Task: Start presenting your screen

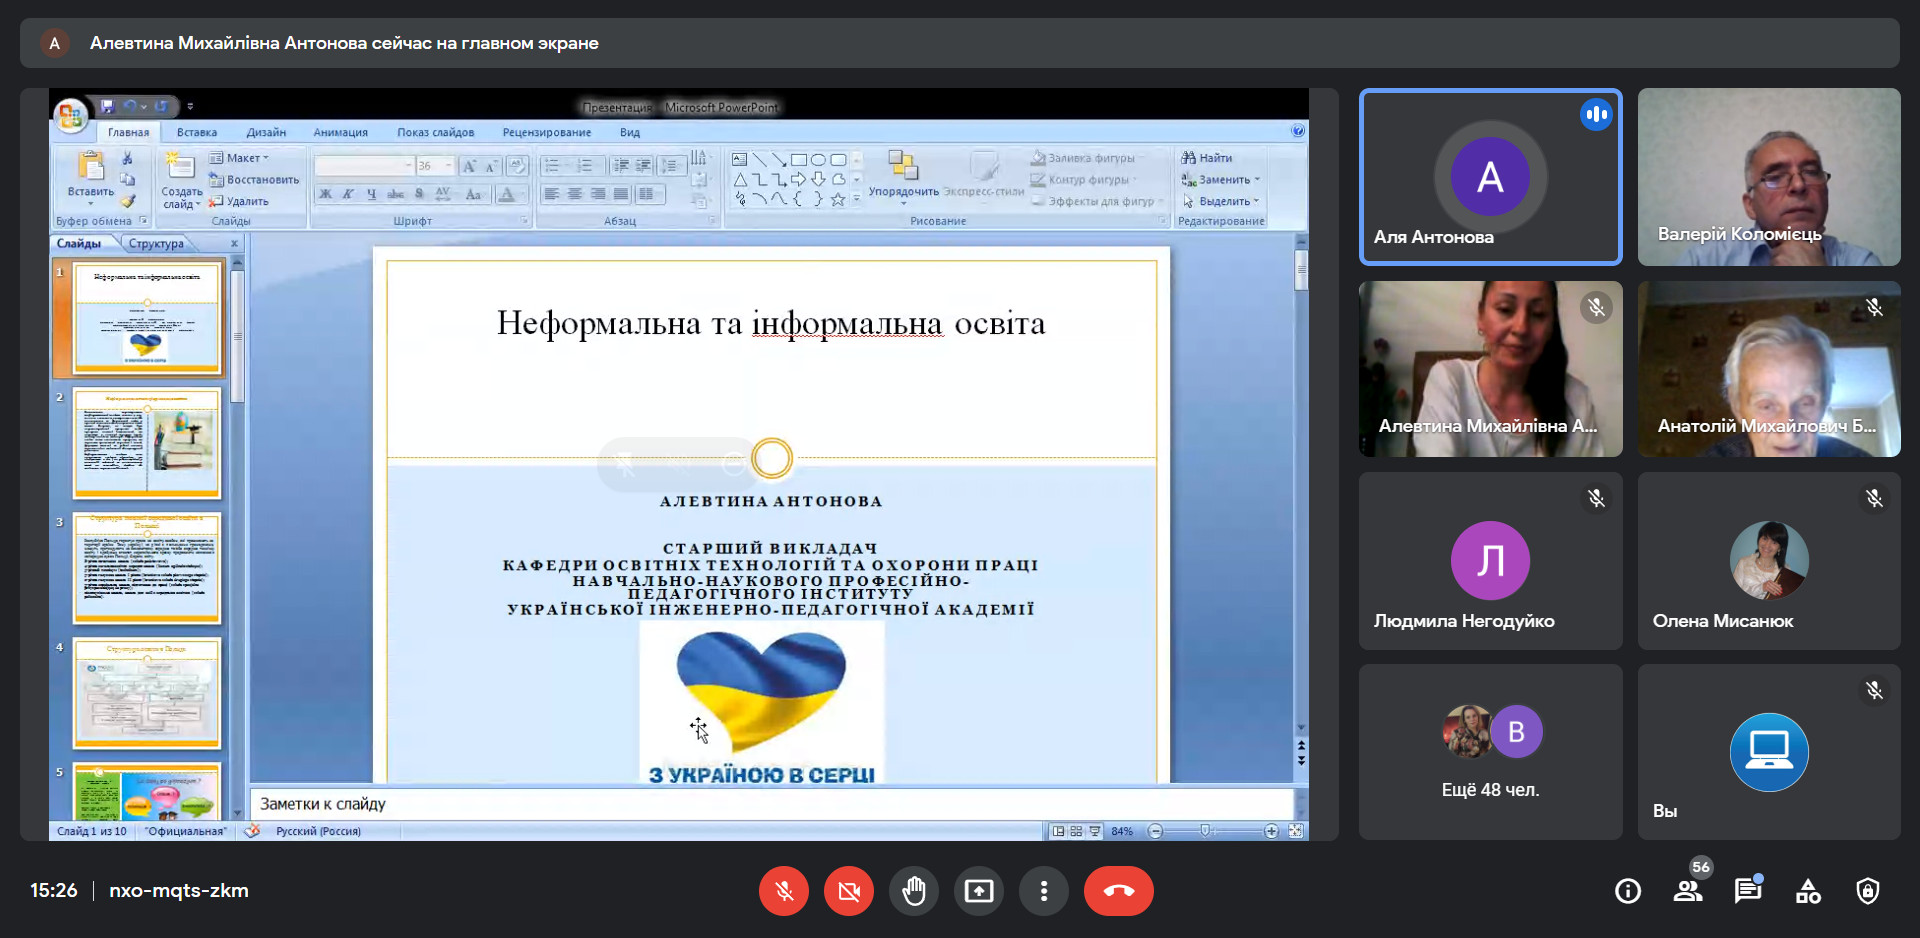Action: tap(979, 890)
